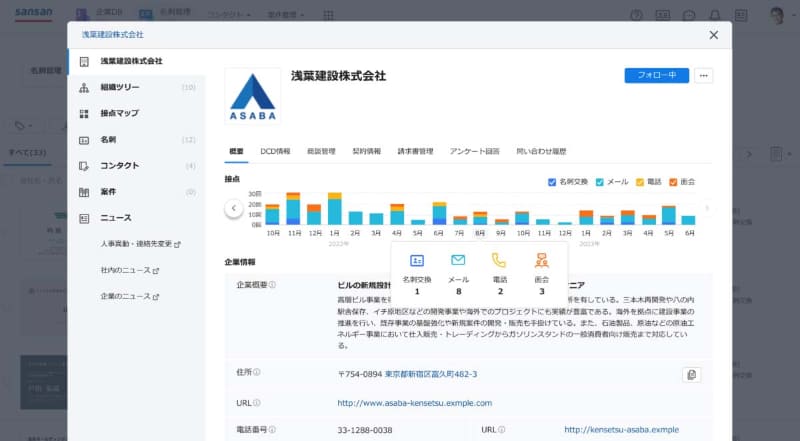Switch to the 問い合わせ履歴 tab
800x441 pixels.
click(541, 152)
